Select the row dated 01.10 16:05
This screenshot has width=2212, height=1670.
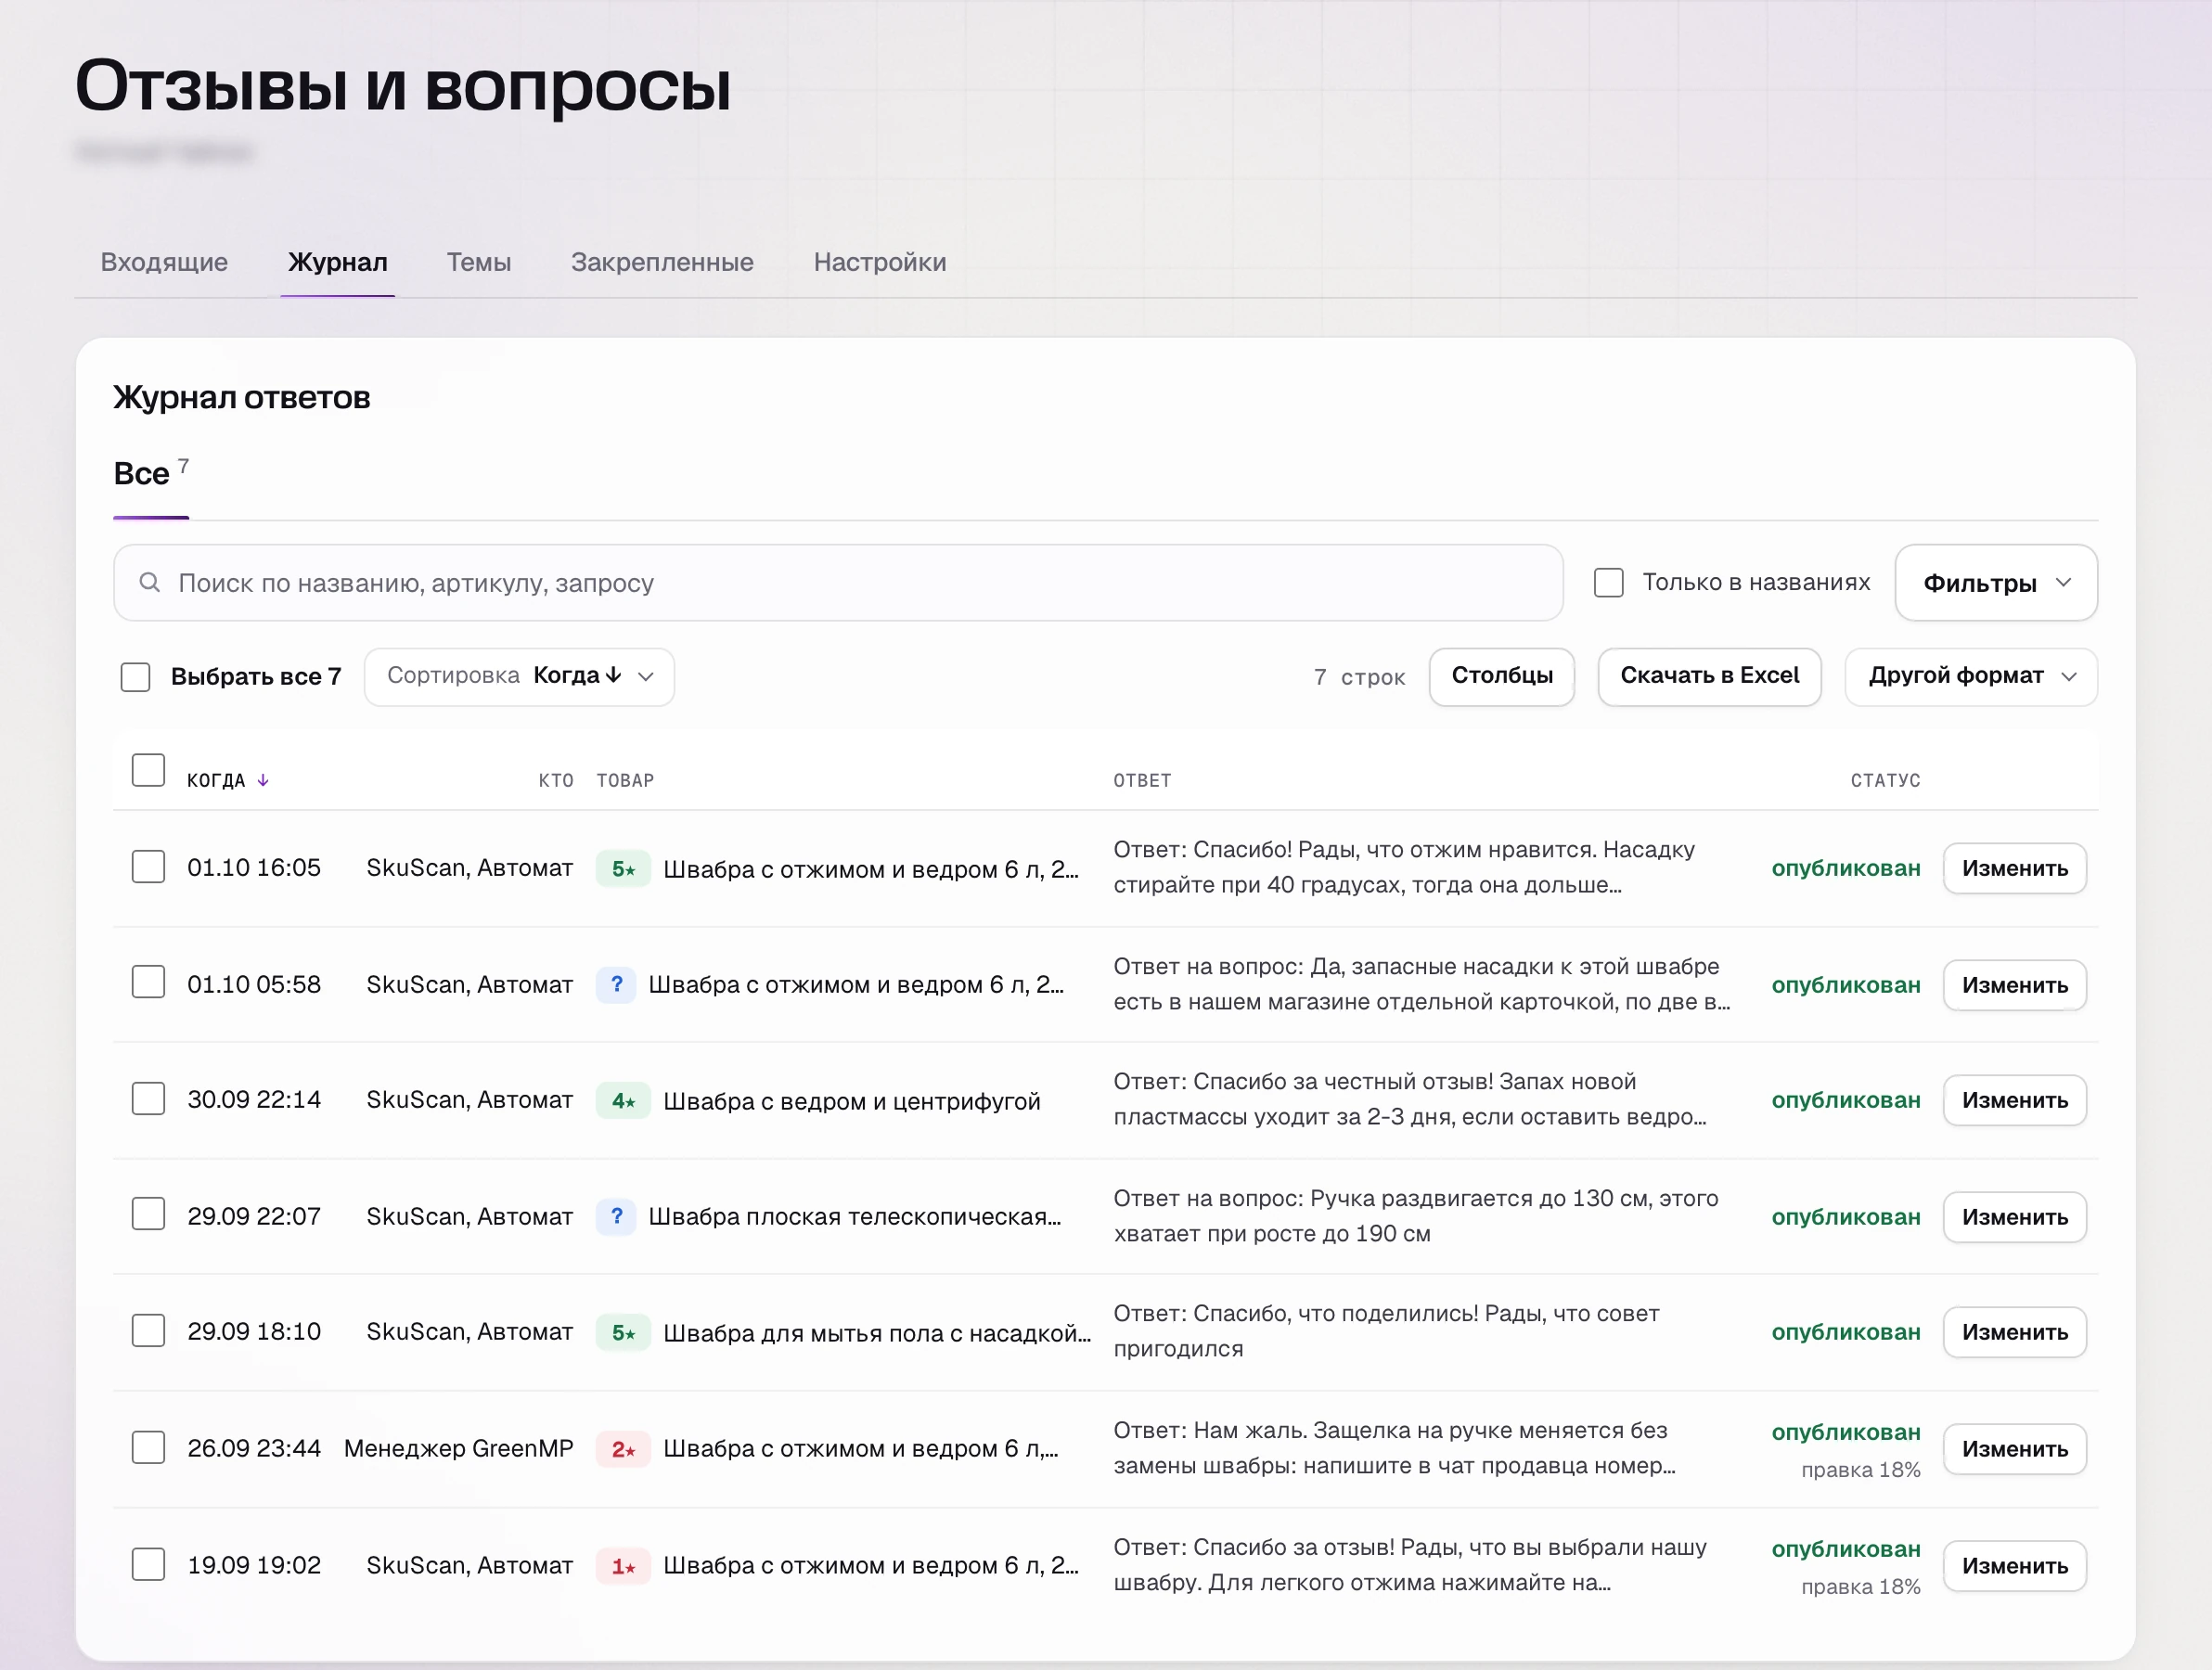(148, 867)
